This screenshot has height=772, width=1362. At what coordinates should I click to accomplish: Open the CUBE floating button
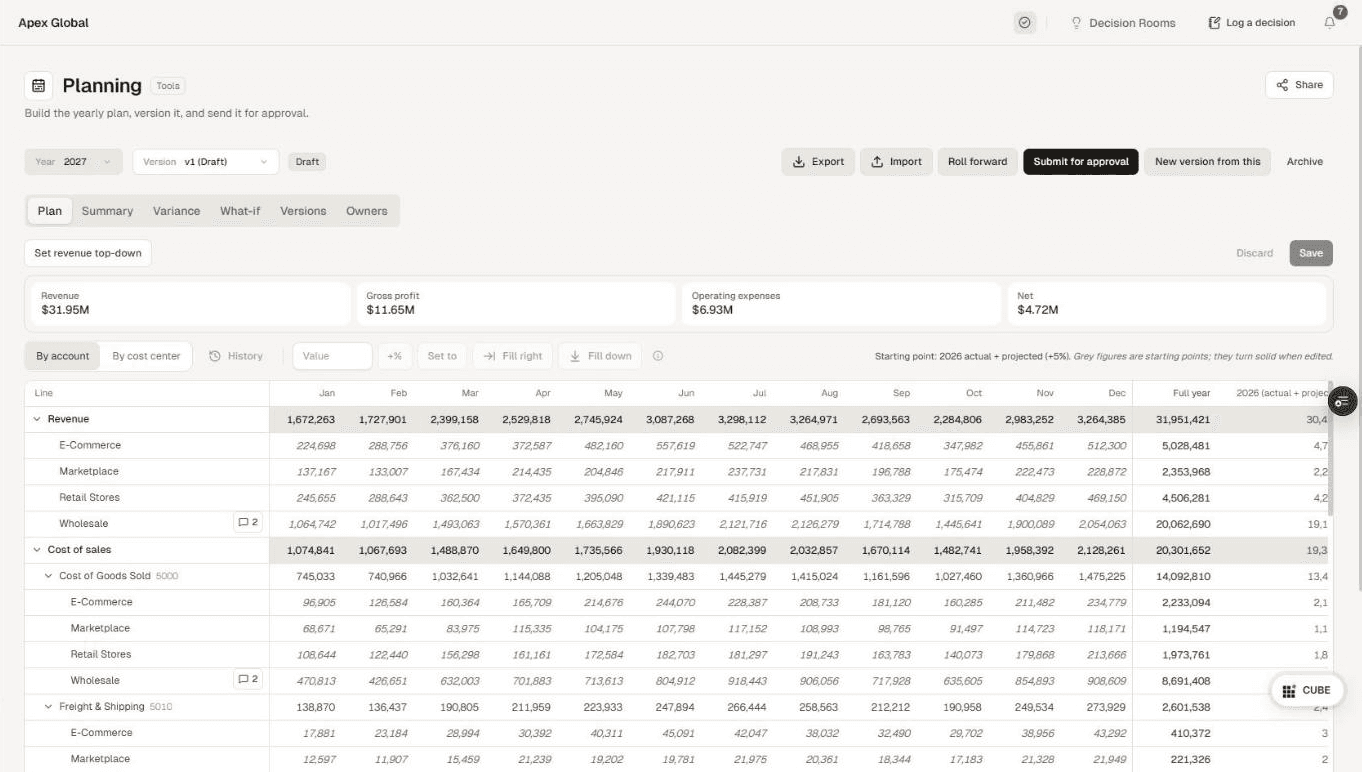point(1306,690)
